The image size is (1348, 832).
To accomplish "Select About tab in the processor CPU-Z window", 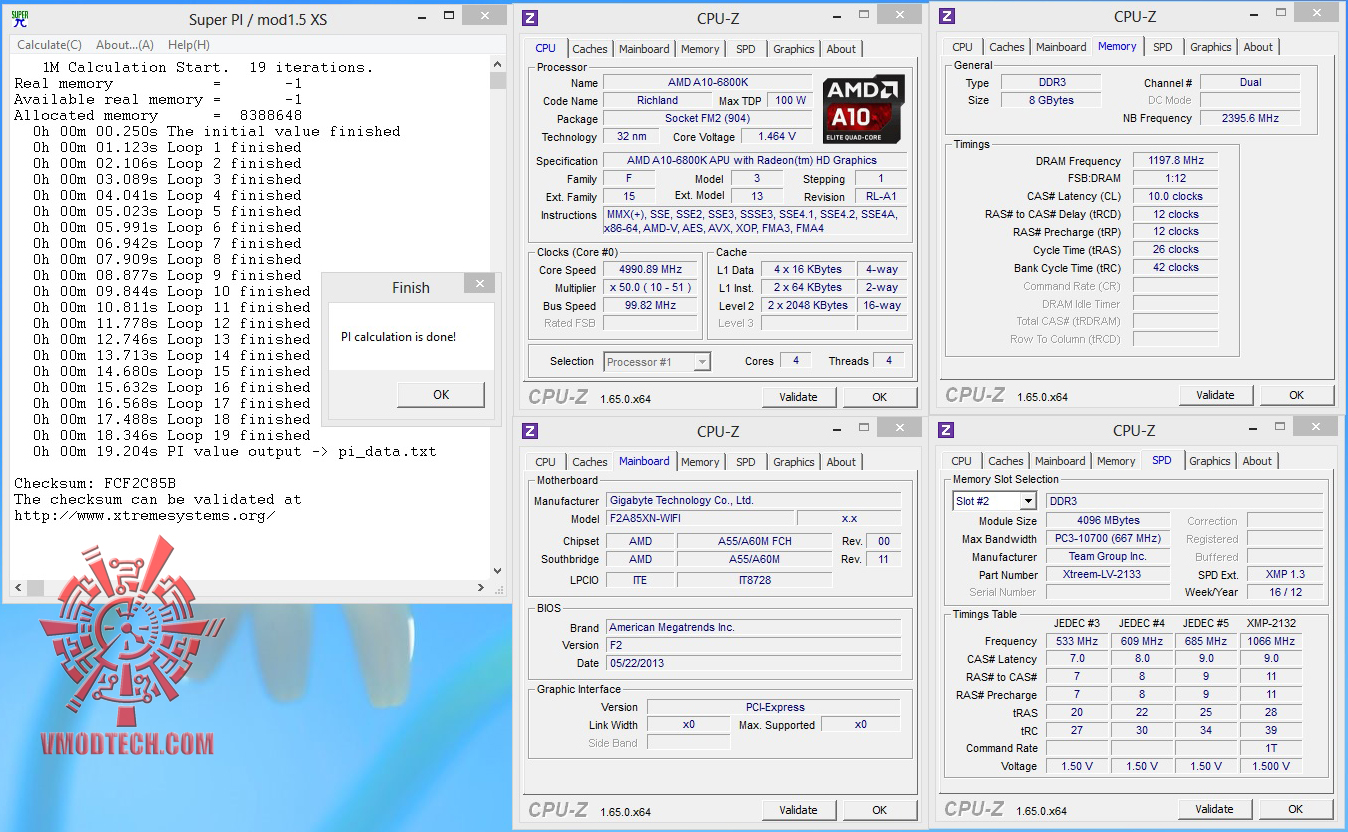I will (x=841, y=49).
